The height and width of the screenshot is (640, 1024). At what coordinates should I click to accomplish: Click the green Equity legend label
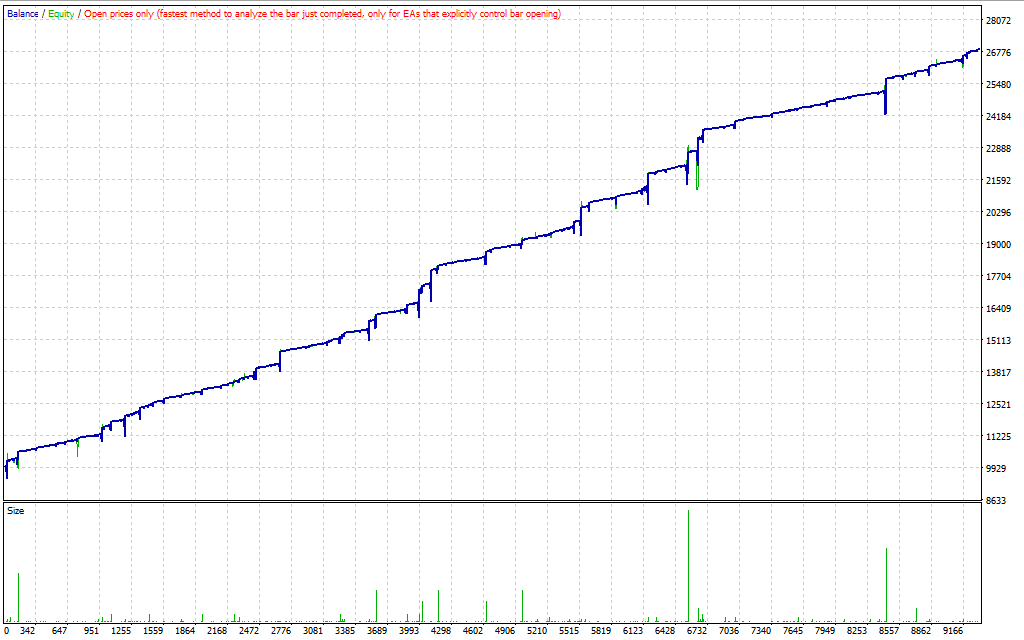[60, 14]
